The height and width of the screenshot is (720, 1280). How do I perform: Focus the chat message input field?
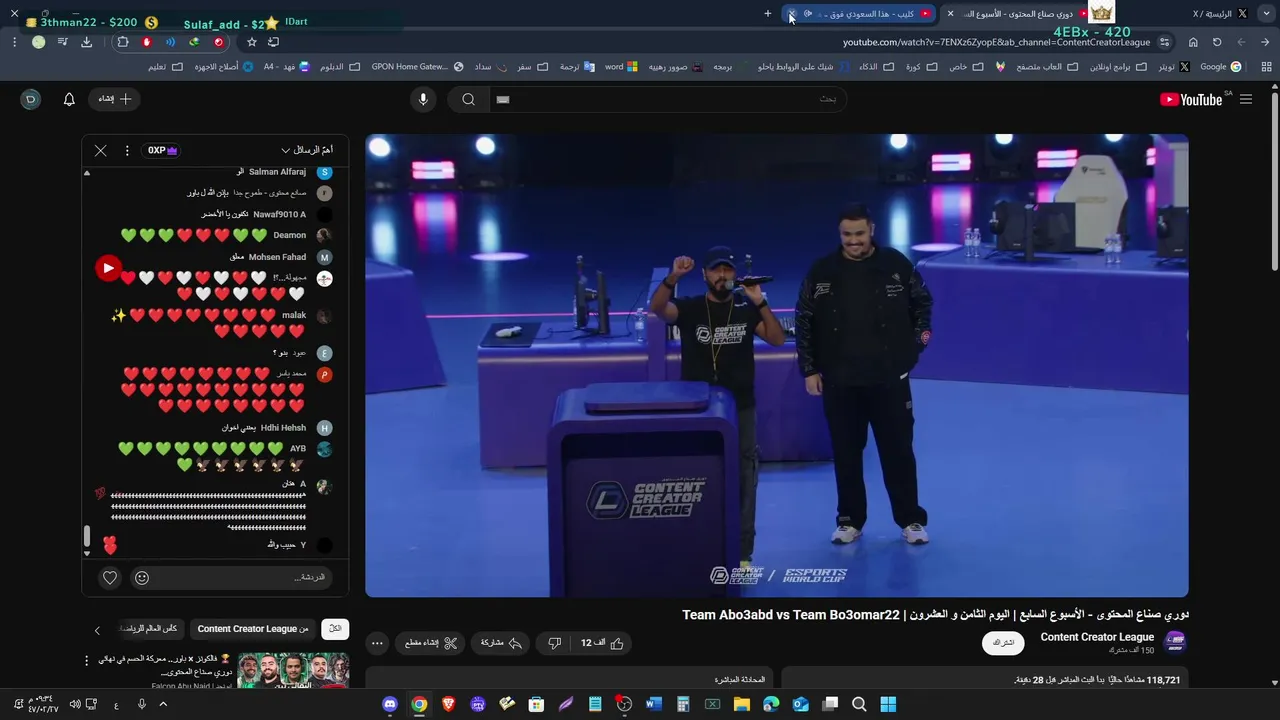point(245,577)
